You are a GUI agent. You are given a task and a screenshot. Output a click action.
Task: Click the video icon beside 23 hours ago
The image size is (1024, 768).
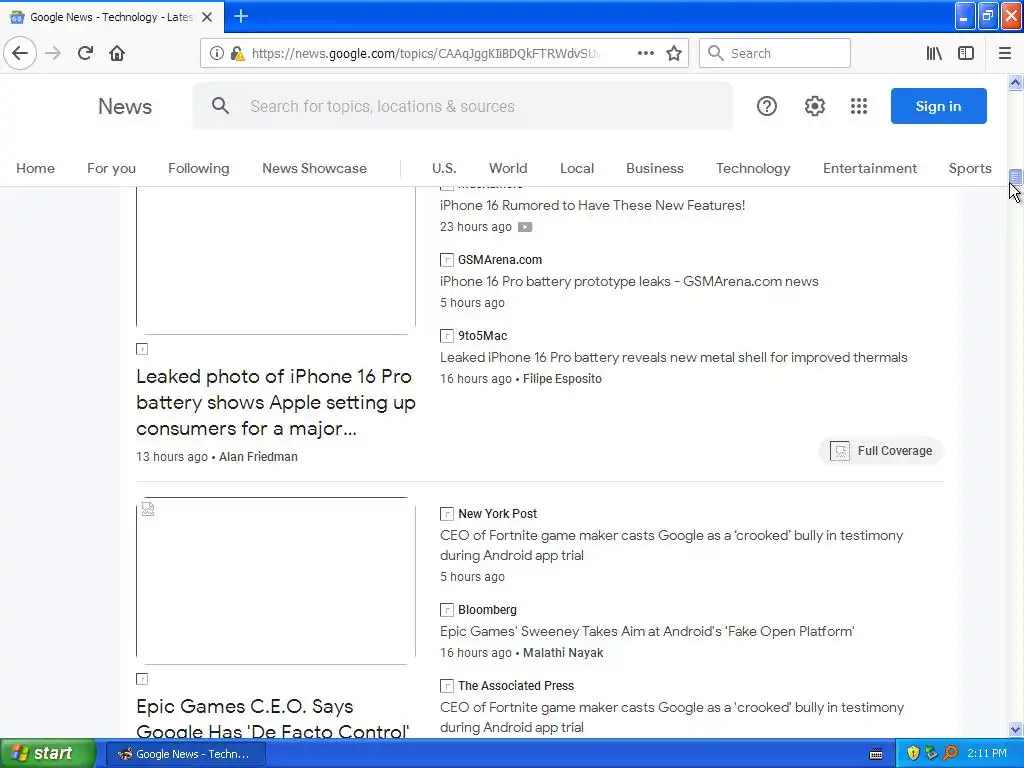(525, 227)
